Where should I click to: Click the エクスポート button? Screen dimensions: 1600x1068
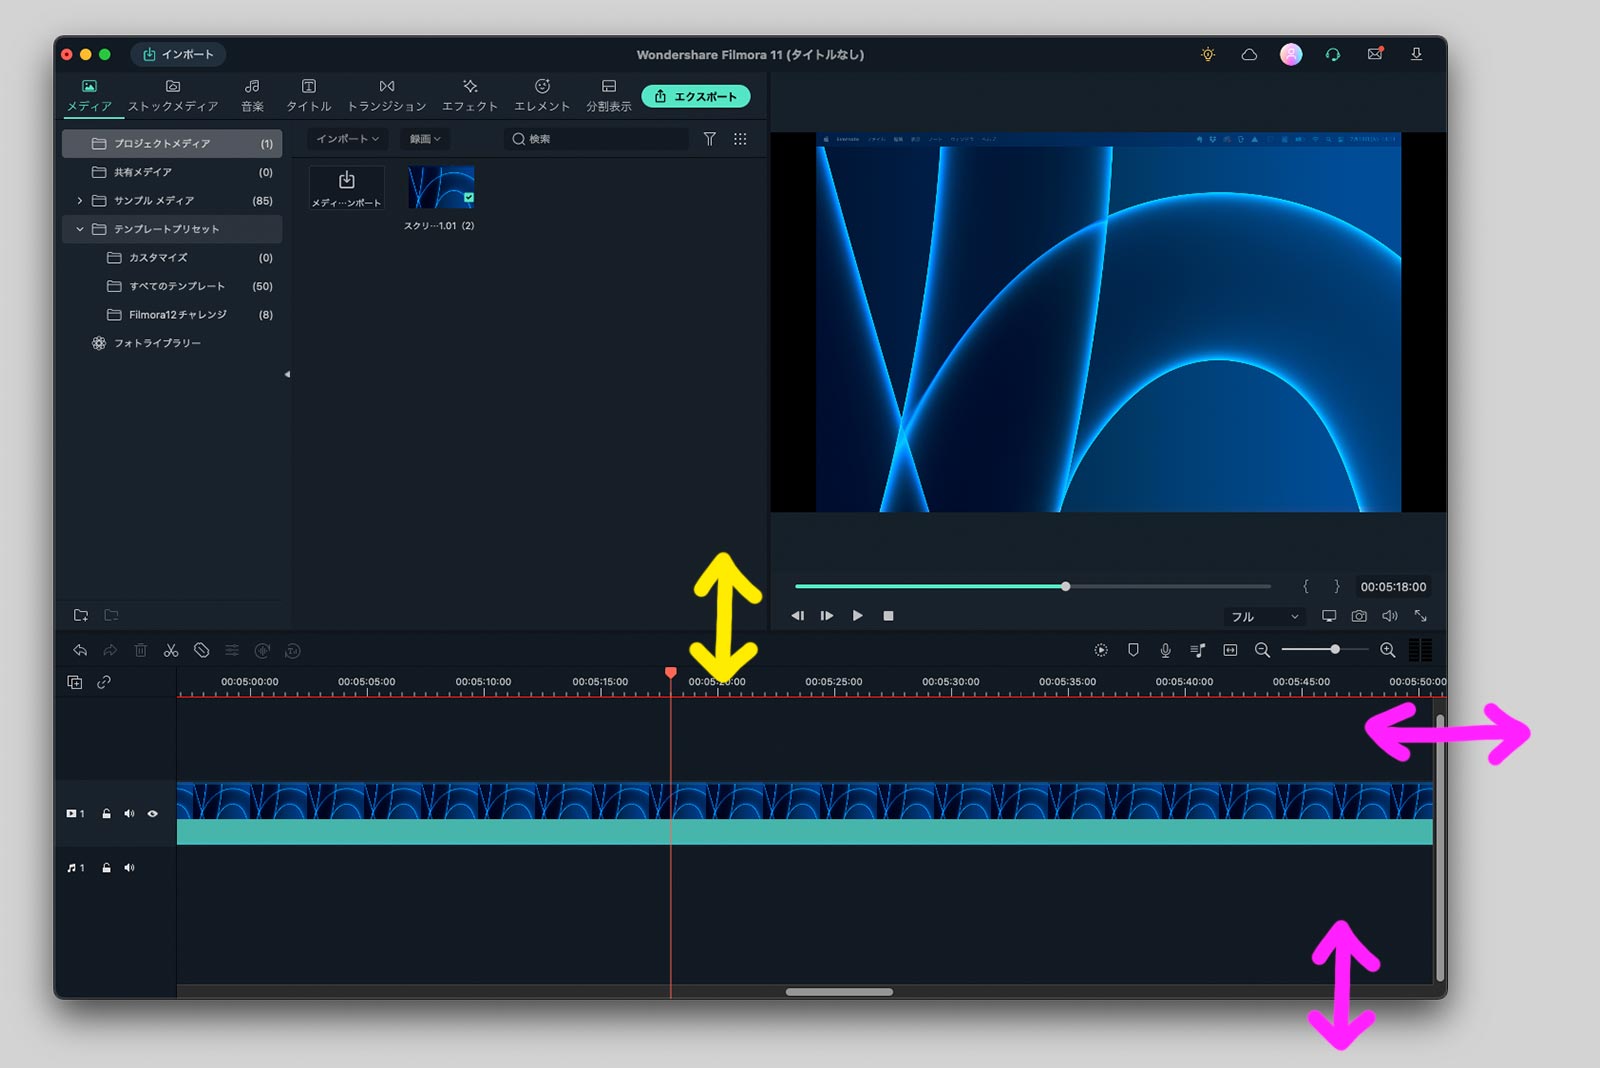coord(695,96)
